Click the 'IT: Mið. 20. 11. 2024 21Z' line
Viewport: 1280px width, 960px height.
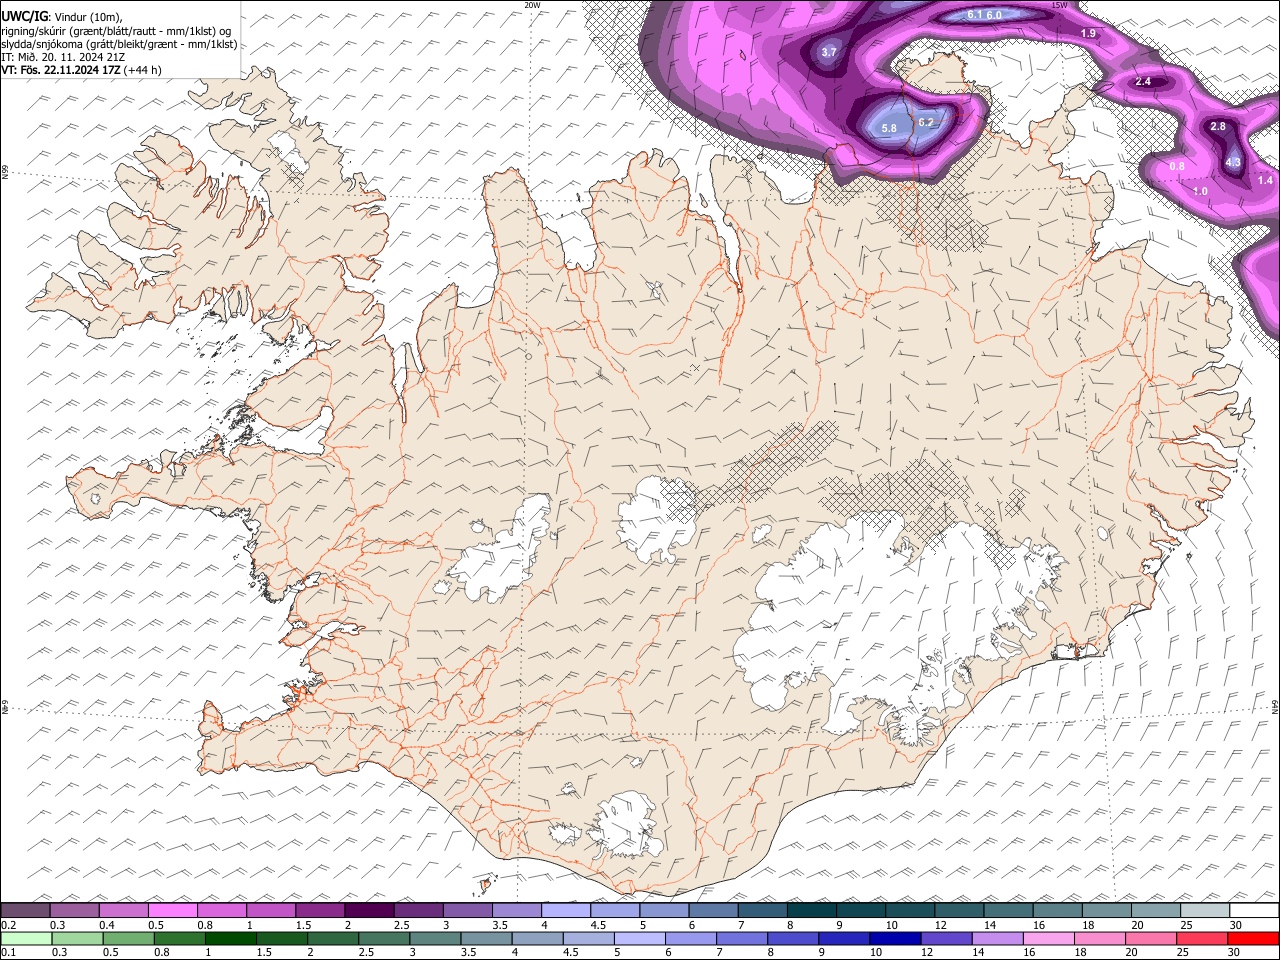click(62, 57)
